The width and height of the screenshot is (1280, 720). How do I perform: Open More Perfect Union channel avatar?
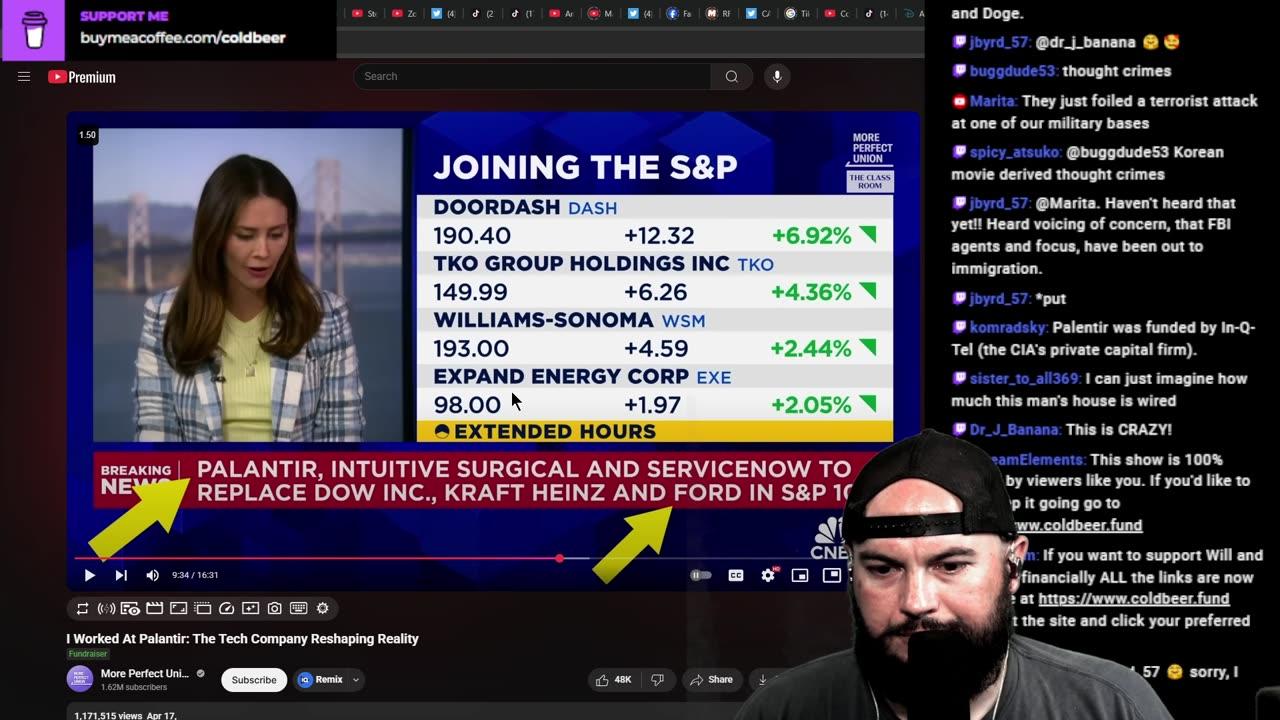[80, 679]
